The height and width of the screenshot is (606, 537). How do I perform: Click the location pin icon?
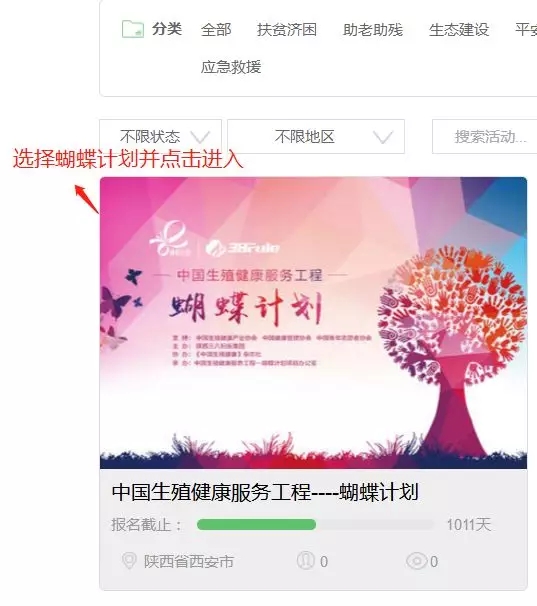point(129,561)
